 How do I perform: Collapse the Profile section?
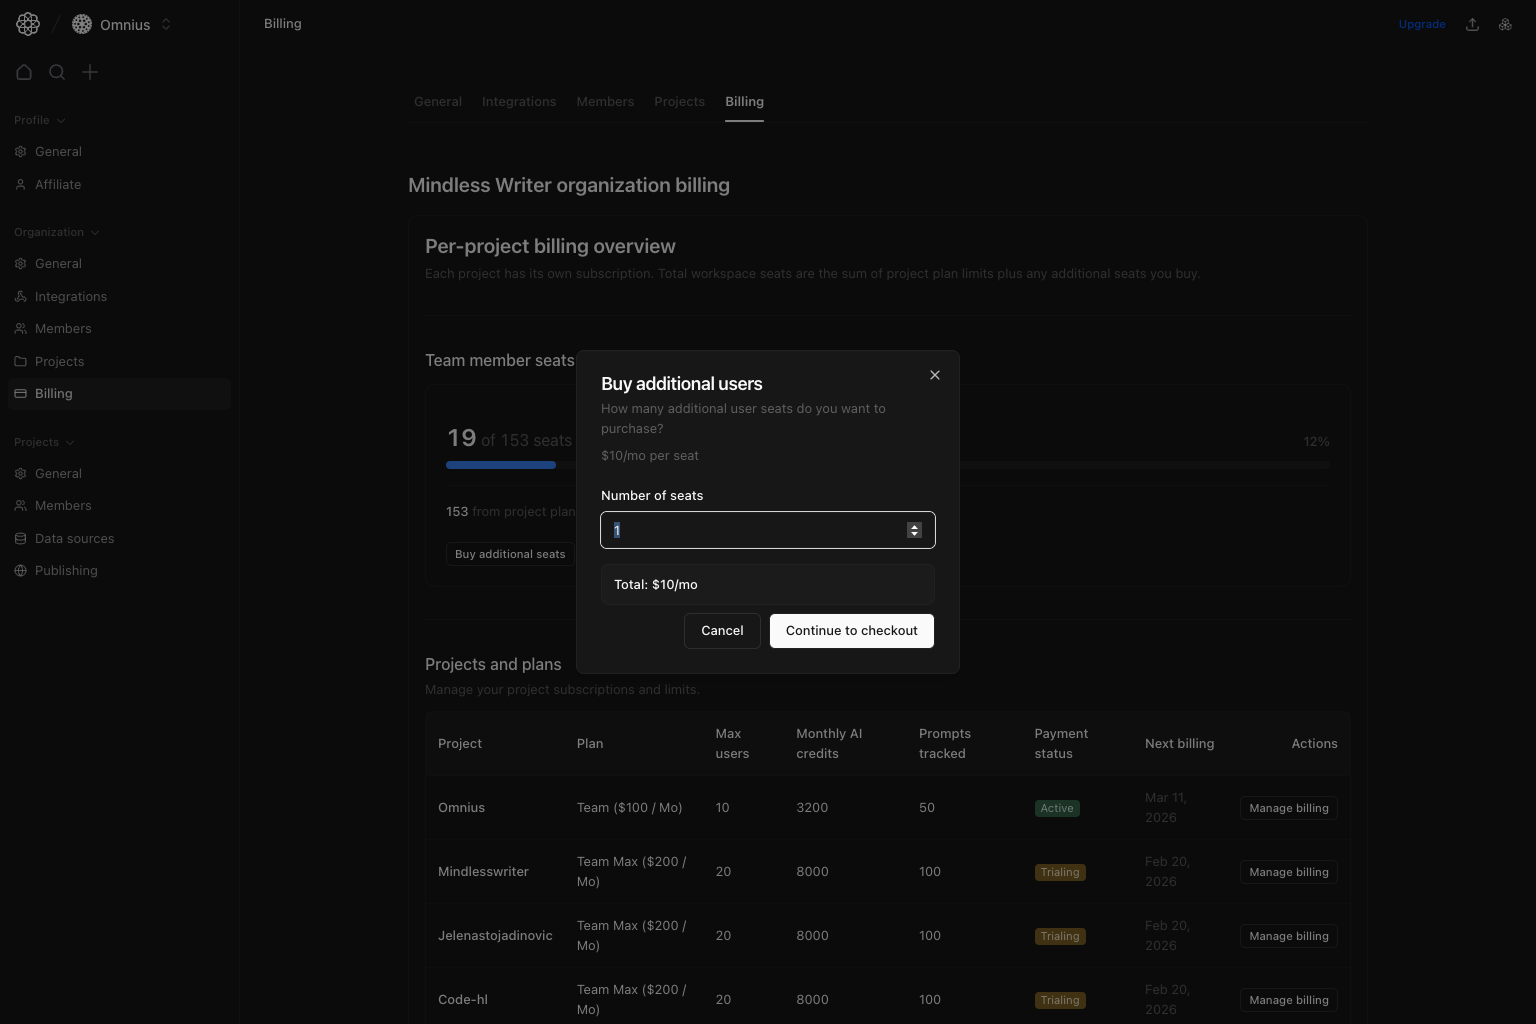[x=62, y=120]
